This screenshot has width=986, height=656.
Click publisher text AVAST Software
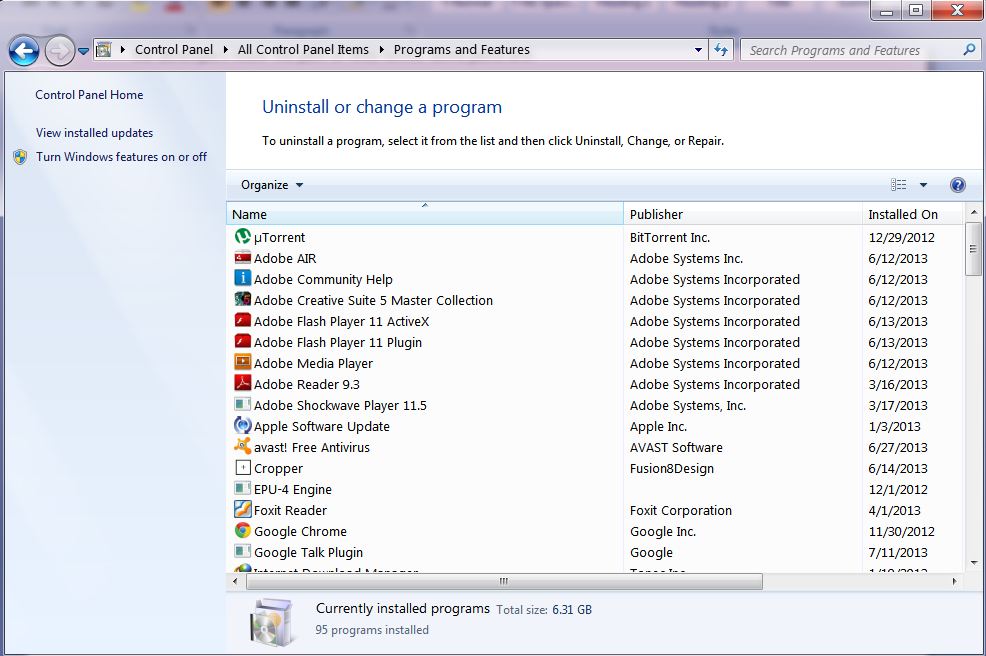tap(676, 447)
